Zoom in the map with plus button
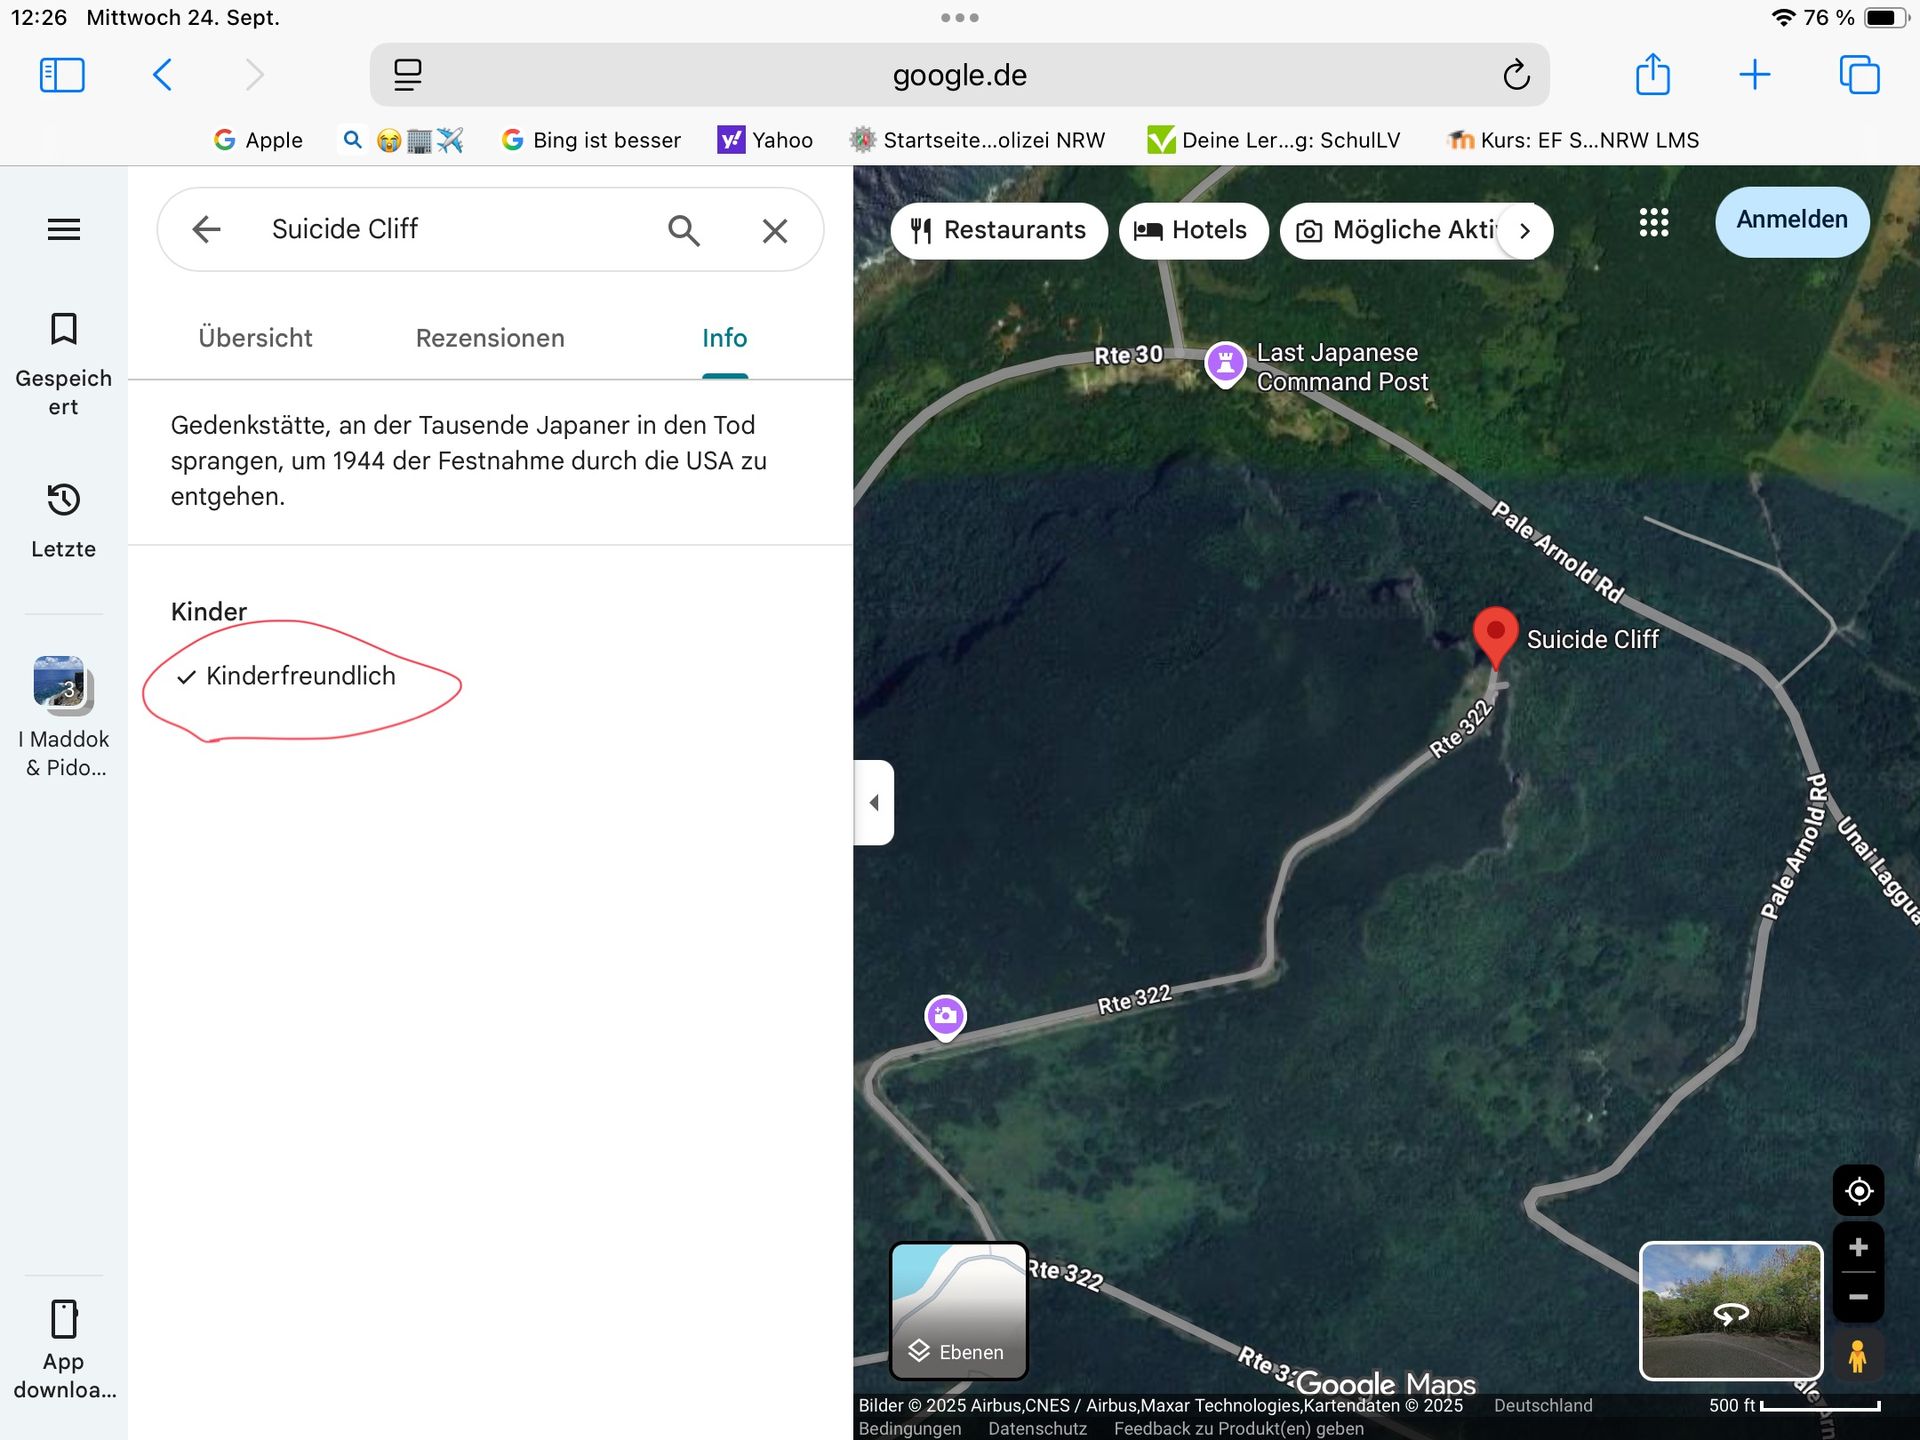Image resolution: width=1920 pixels, height=1440 pixels. pyautogui.click(x=1858, y=1248)
